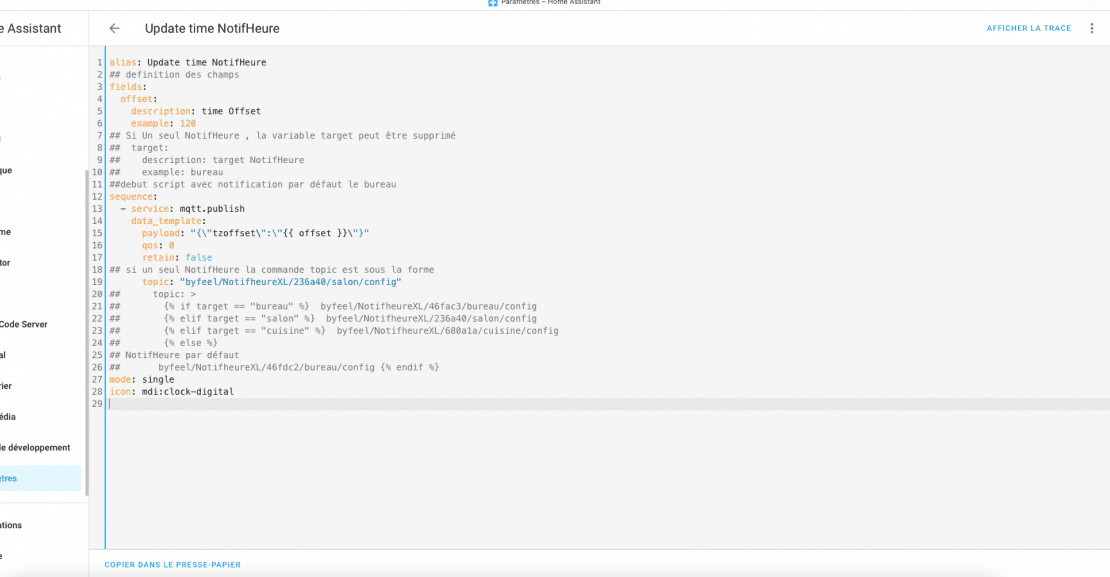Click the Update time NotifHeure page title

coord(212,29)
